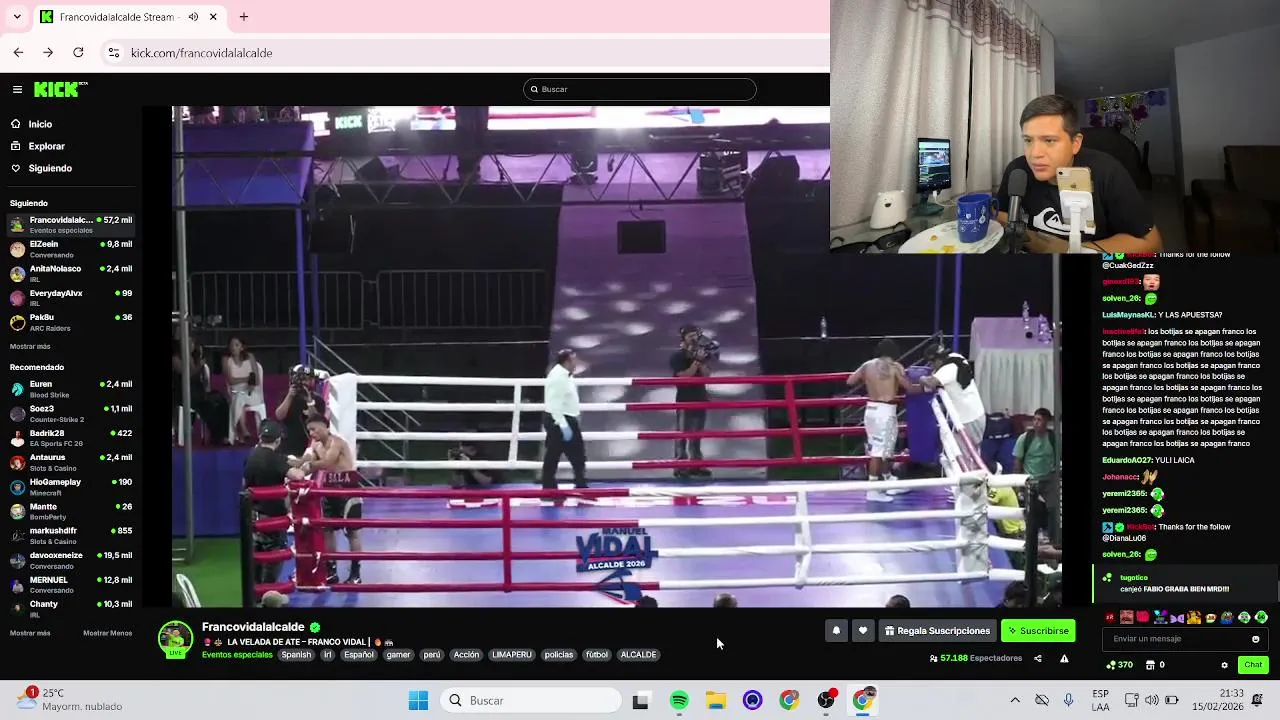Go back in the browser
The height and width of the screenshot is (720, 1280).
[x=18, y=52]
